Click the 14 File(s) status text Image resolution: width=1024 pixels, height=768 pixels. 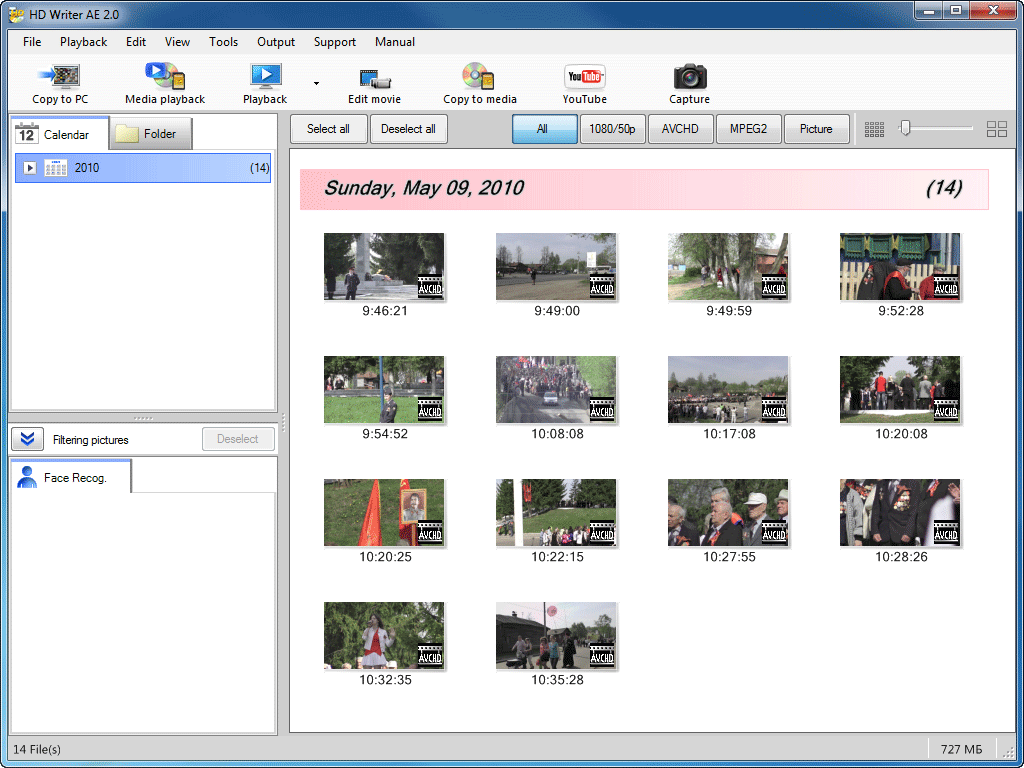(37, 749)
